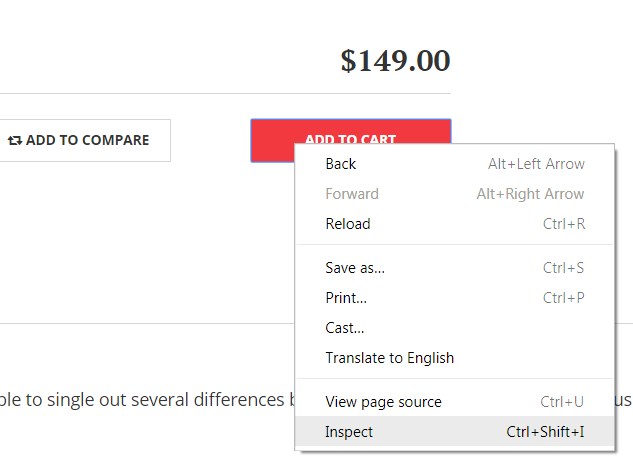Click the Ctrl+Shift+I shortcut label
This screenshot has width=633, height=465.
[x=545, y=432]
